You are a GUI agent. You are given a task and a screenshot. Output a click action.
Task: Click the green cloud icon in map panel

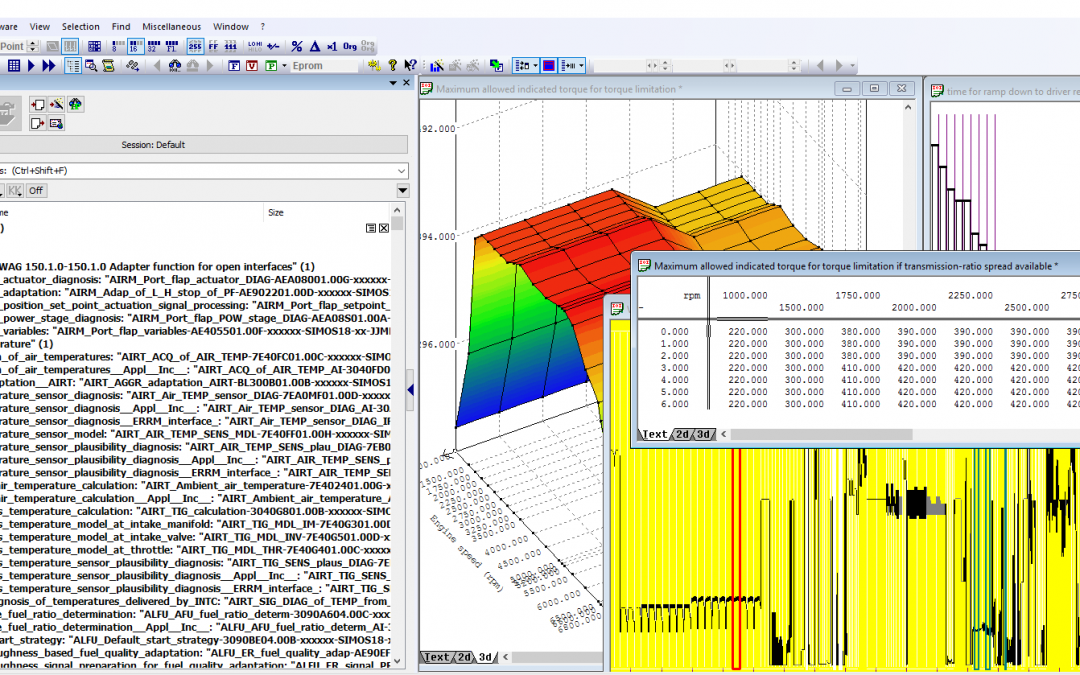[x=75, y=105]
